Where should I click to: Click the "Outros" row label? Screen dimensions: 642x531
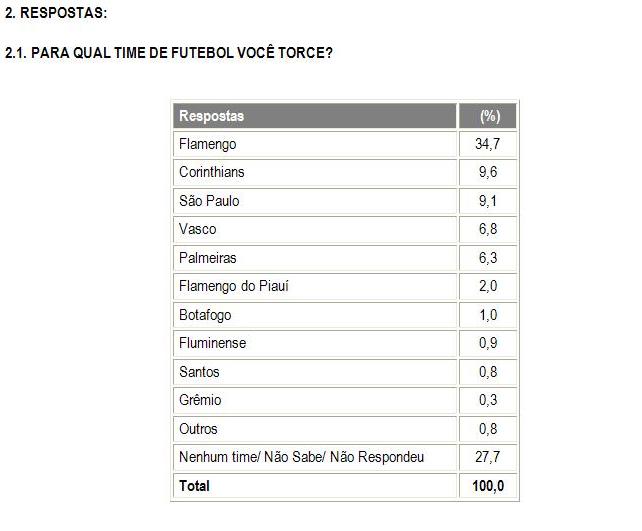199,429
